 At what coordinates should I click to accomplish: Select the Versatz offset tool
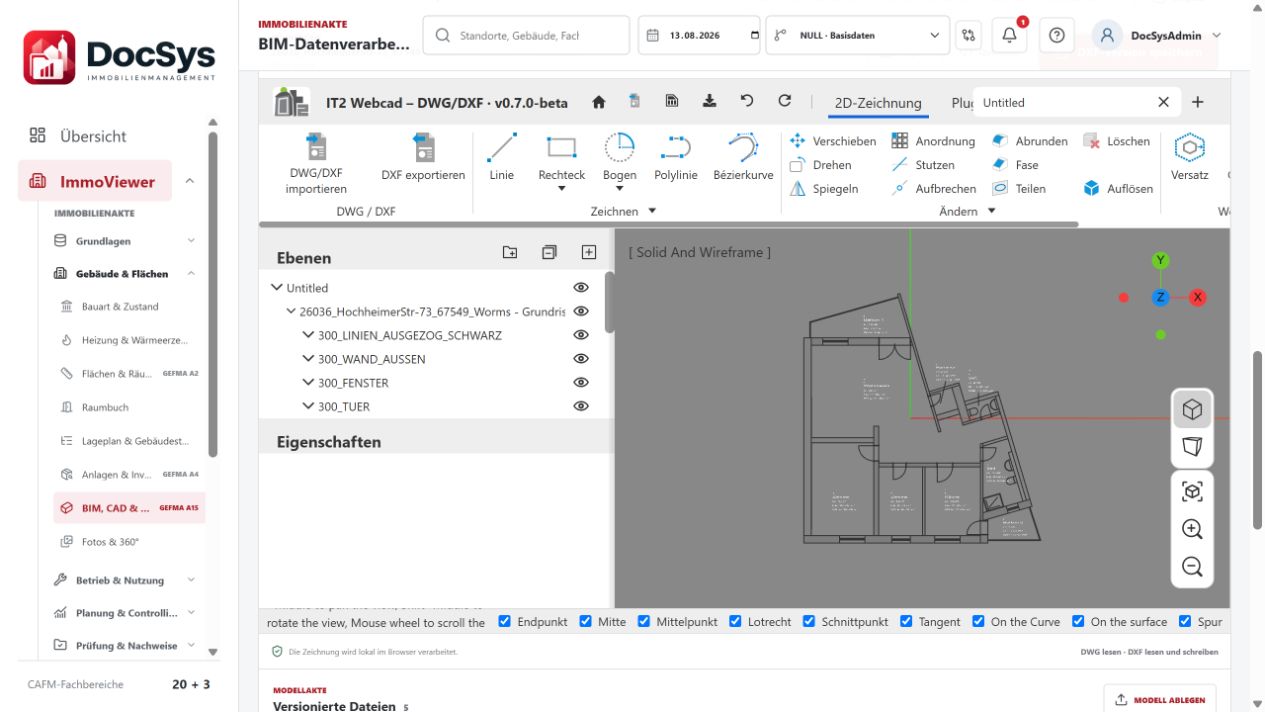[x=1189, y=157]
